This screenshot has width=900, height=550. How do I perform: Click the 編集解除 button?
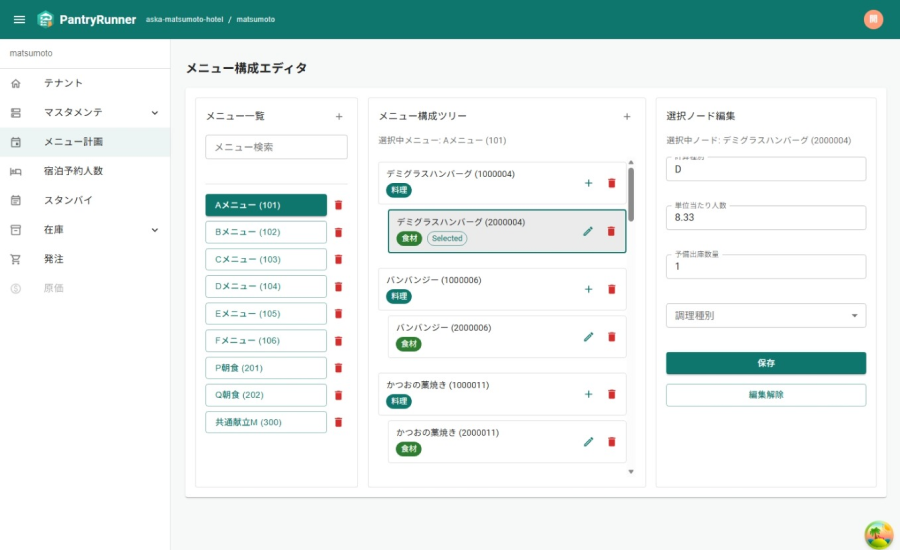(x=766, y=395)
